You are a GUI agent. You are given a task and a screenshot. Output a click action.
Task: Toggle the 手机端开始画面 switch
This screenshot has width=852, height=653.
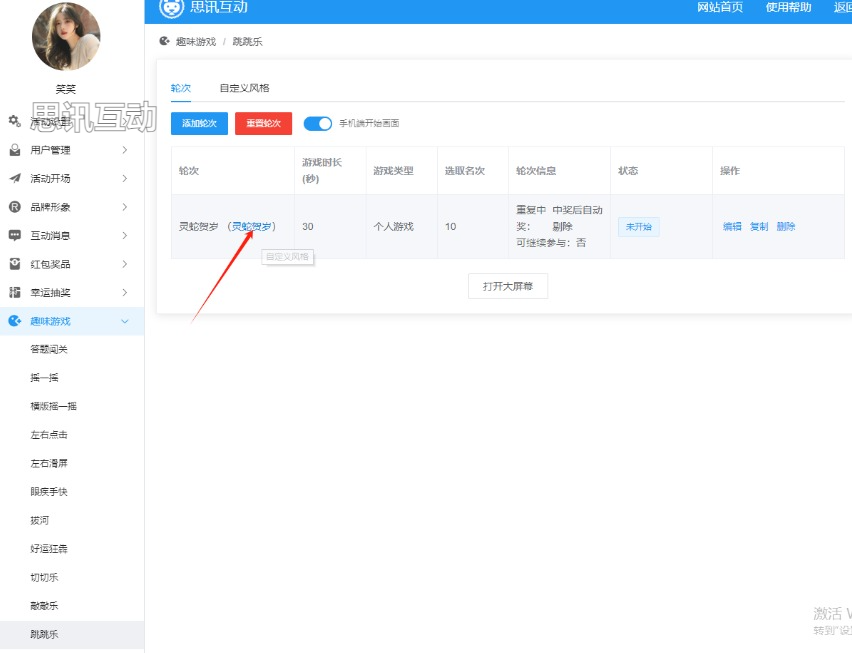click(317, 123)
